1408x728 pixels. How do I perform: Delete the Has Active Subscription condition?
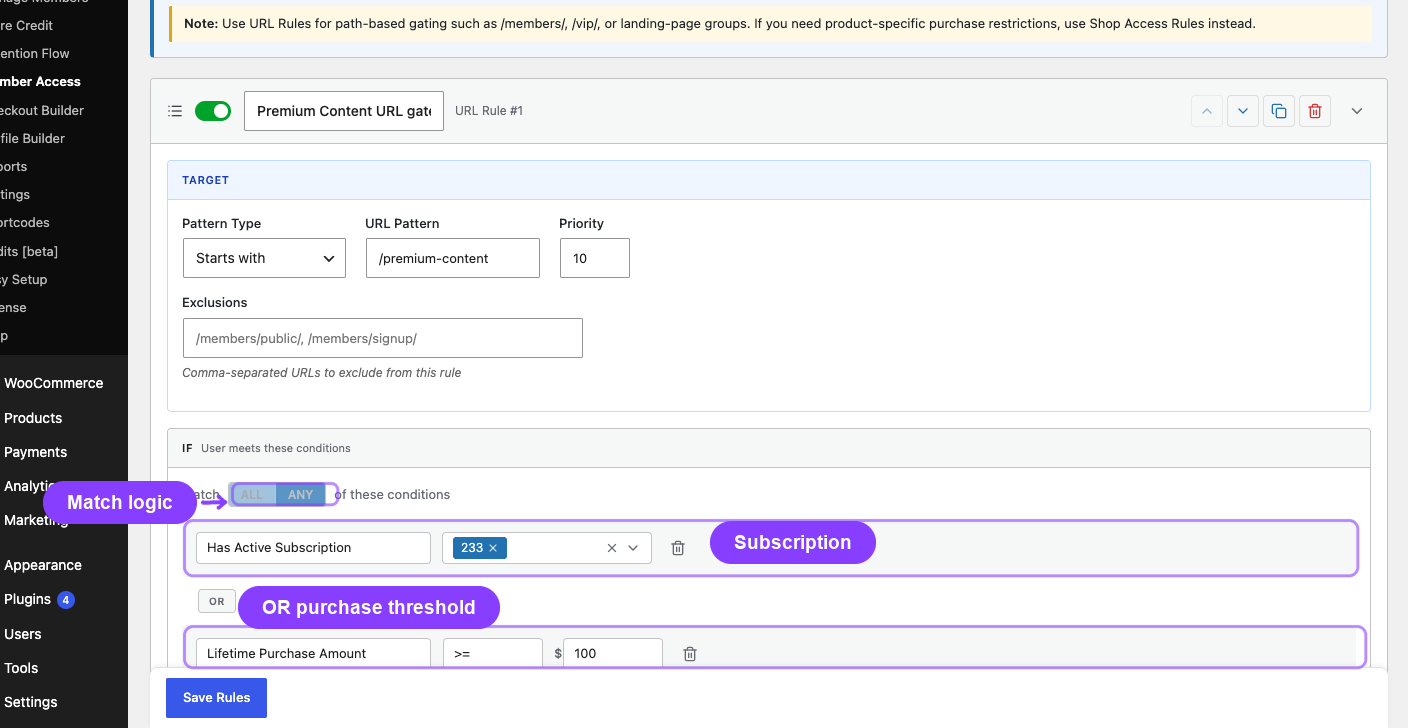tap(678, 548)
